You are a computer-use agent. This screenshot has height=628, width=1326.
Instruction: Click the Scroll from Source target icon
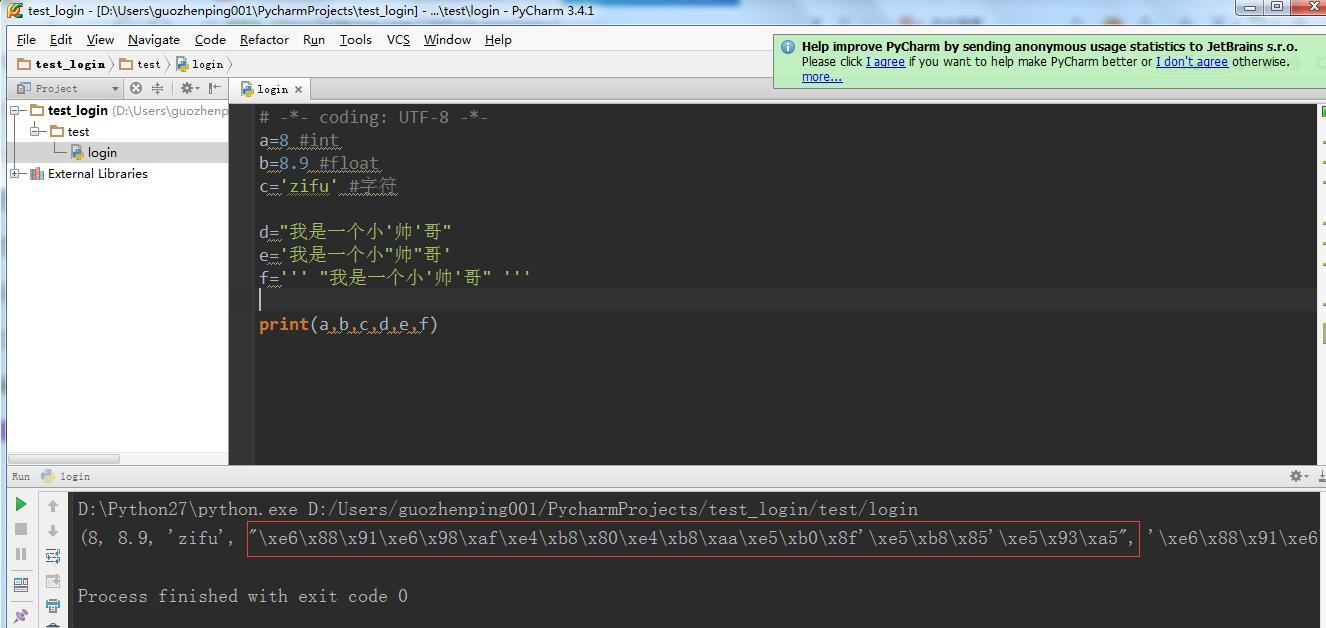pyautogui.click(x=136, y=88)
